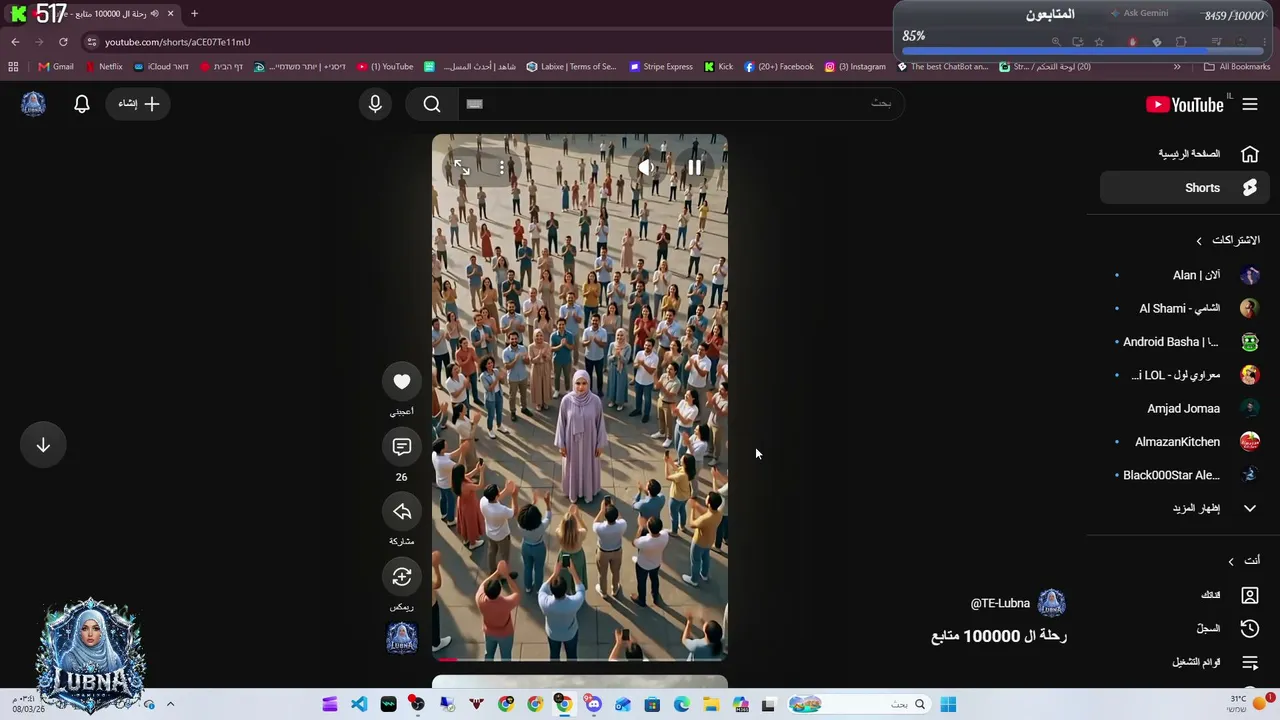Open the Gmail bookmark
The image size is (1280, 720).
click(x=55, y=67)
